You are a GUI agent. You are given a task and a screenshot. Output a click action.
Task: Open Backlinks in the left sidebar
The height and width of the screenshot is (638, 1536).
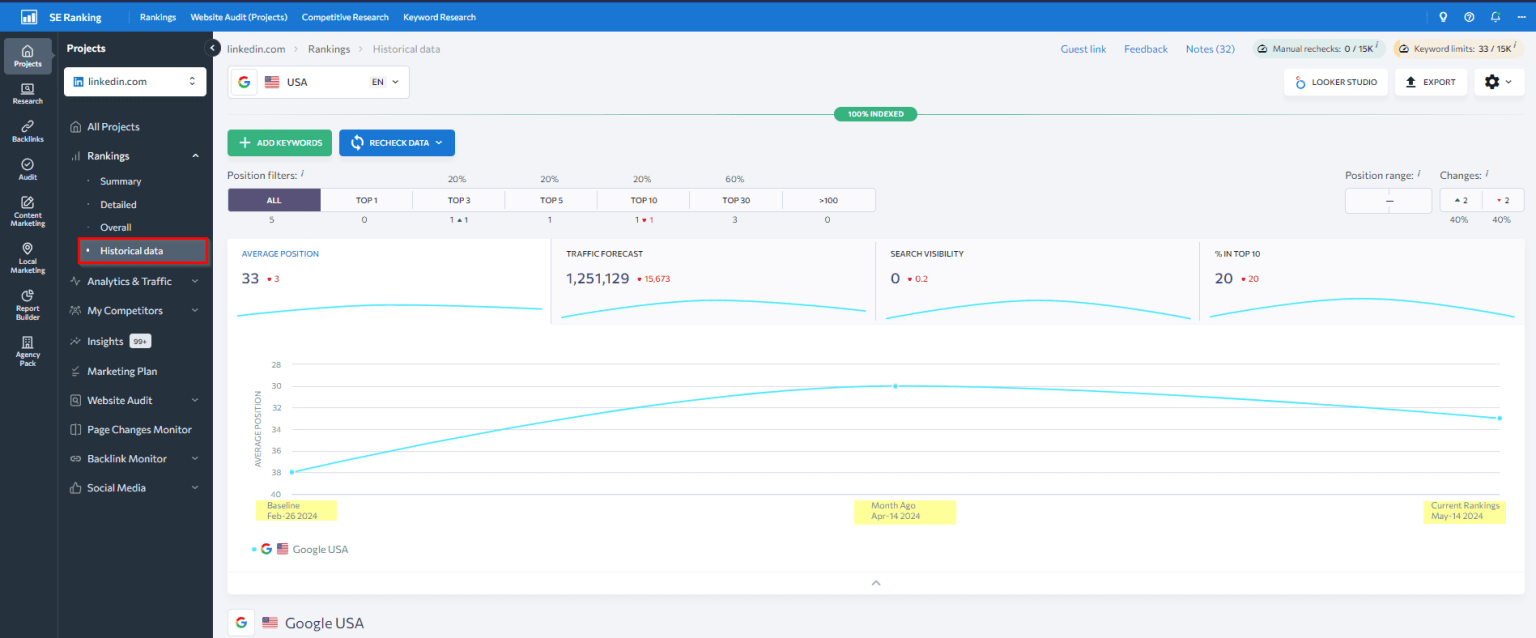[x=28, y=131]
